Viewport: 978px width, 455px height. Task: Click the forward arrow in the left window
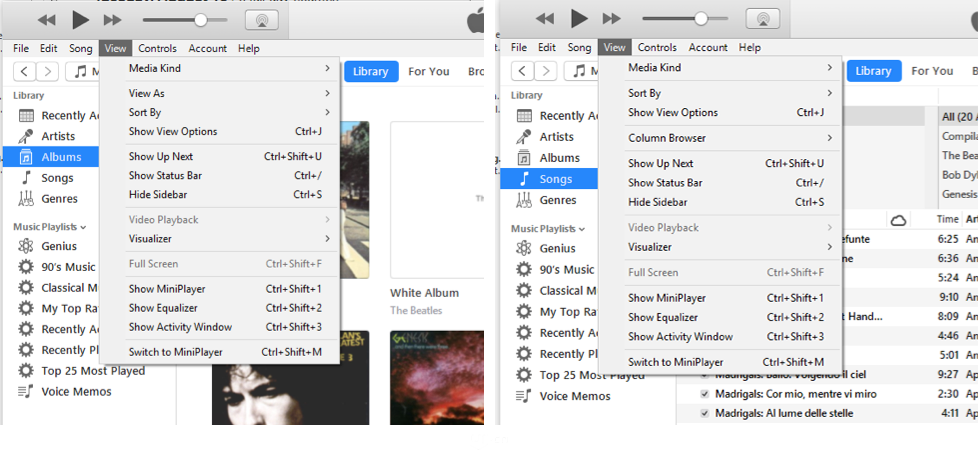click(x=47, y=71)
